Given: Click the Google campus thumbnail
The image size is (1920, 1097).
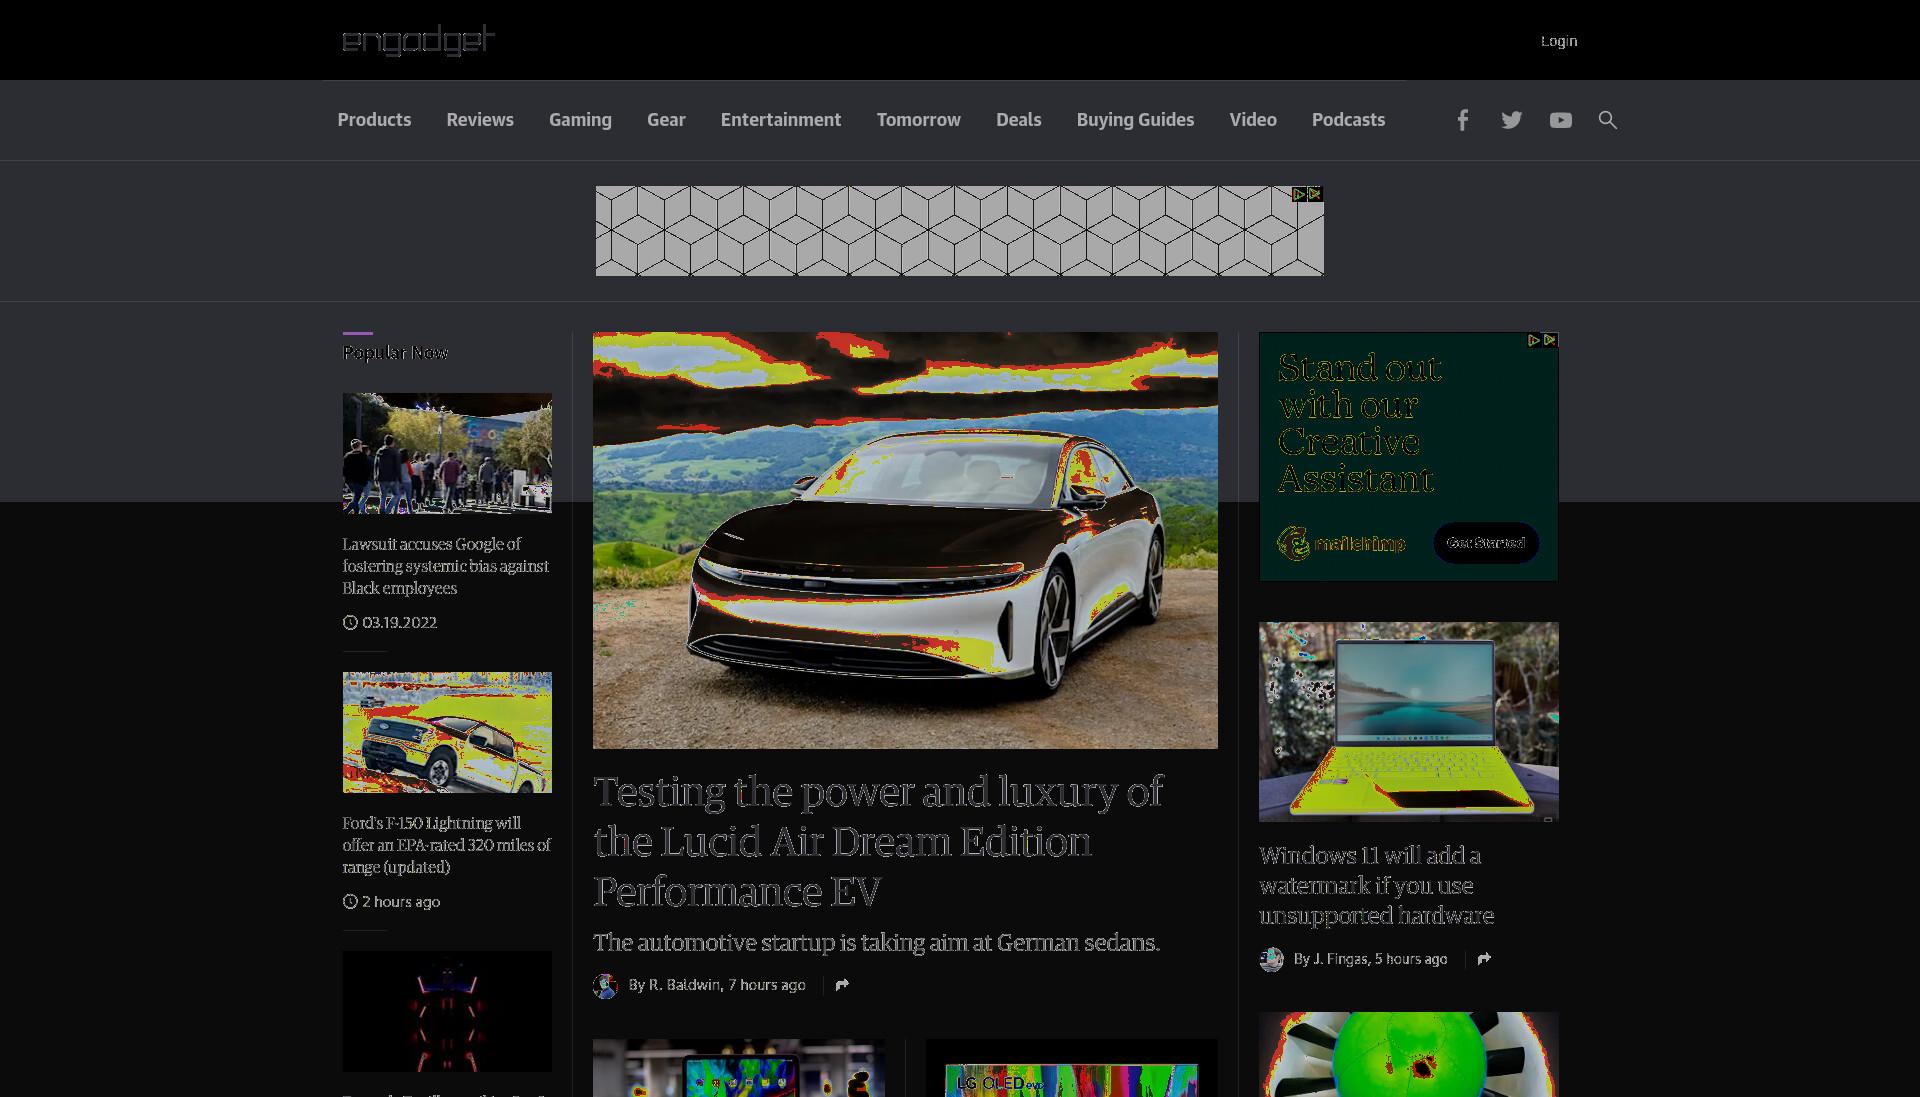Looking at the screenshot, I should (447, 453).
